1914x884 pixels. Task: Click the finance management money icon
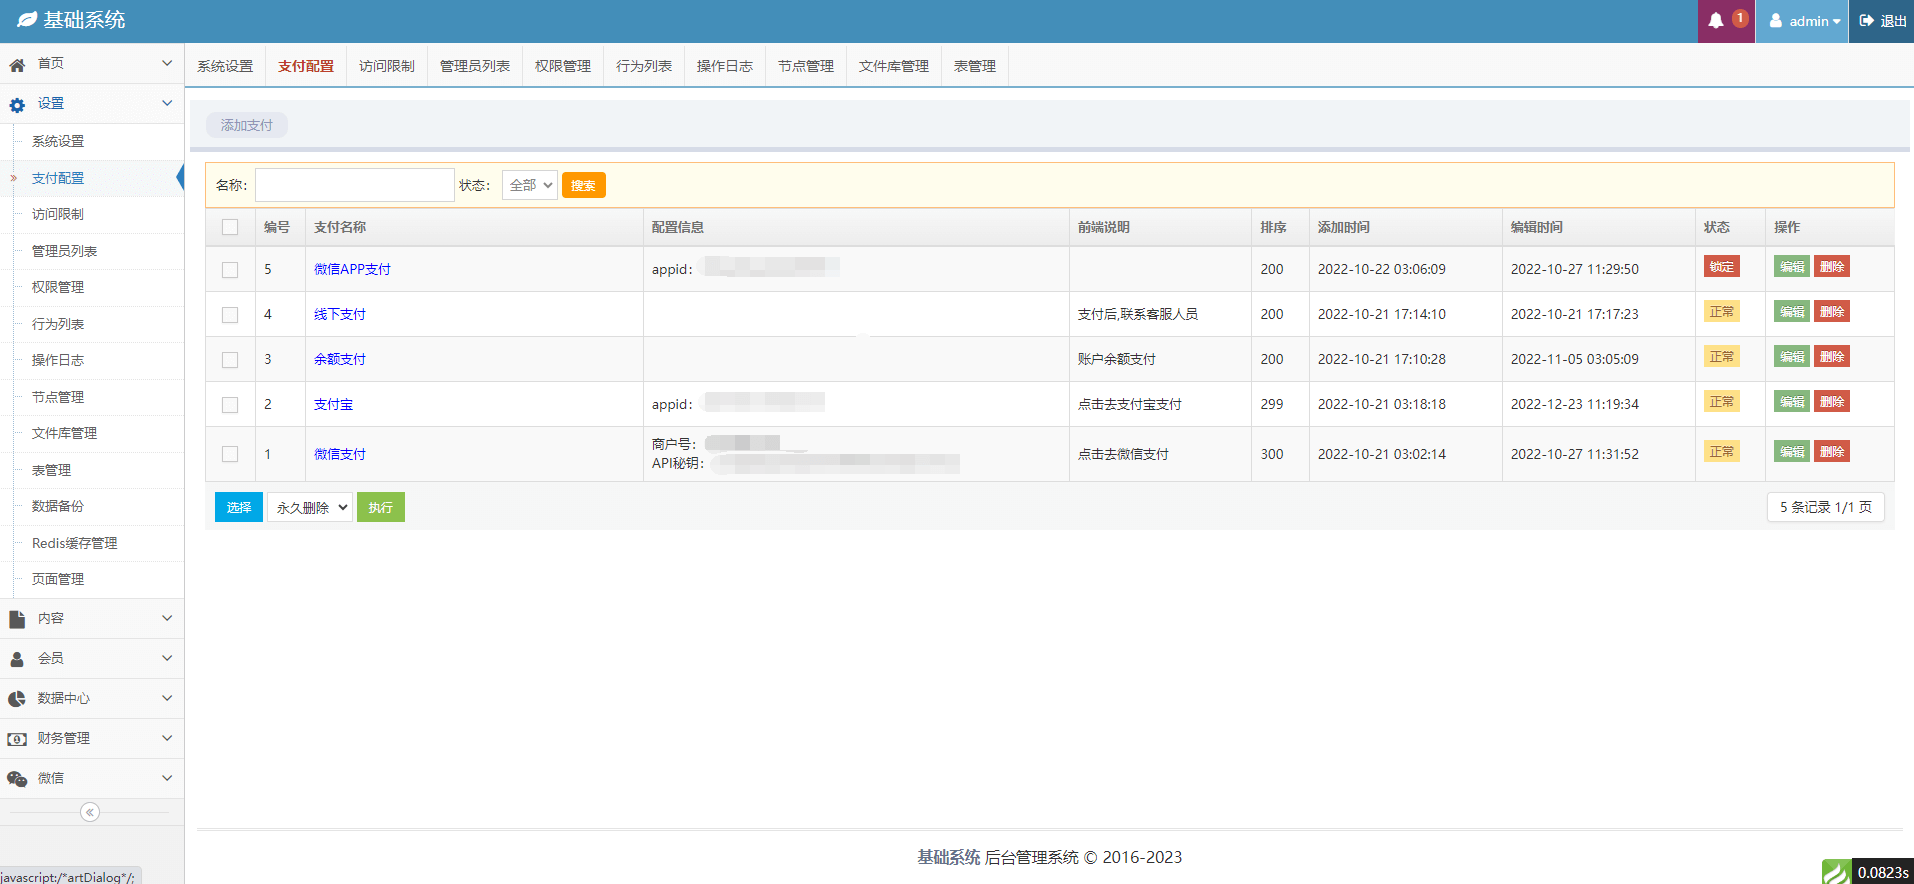17,739
